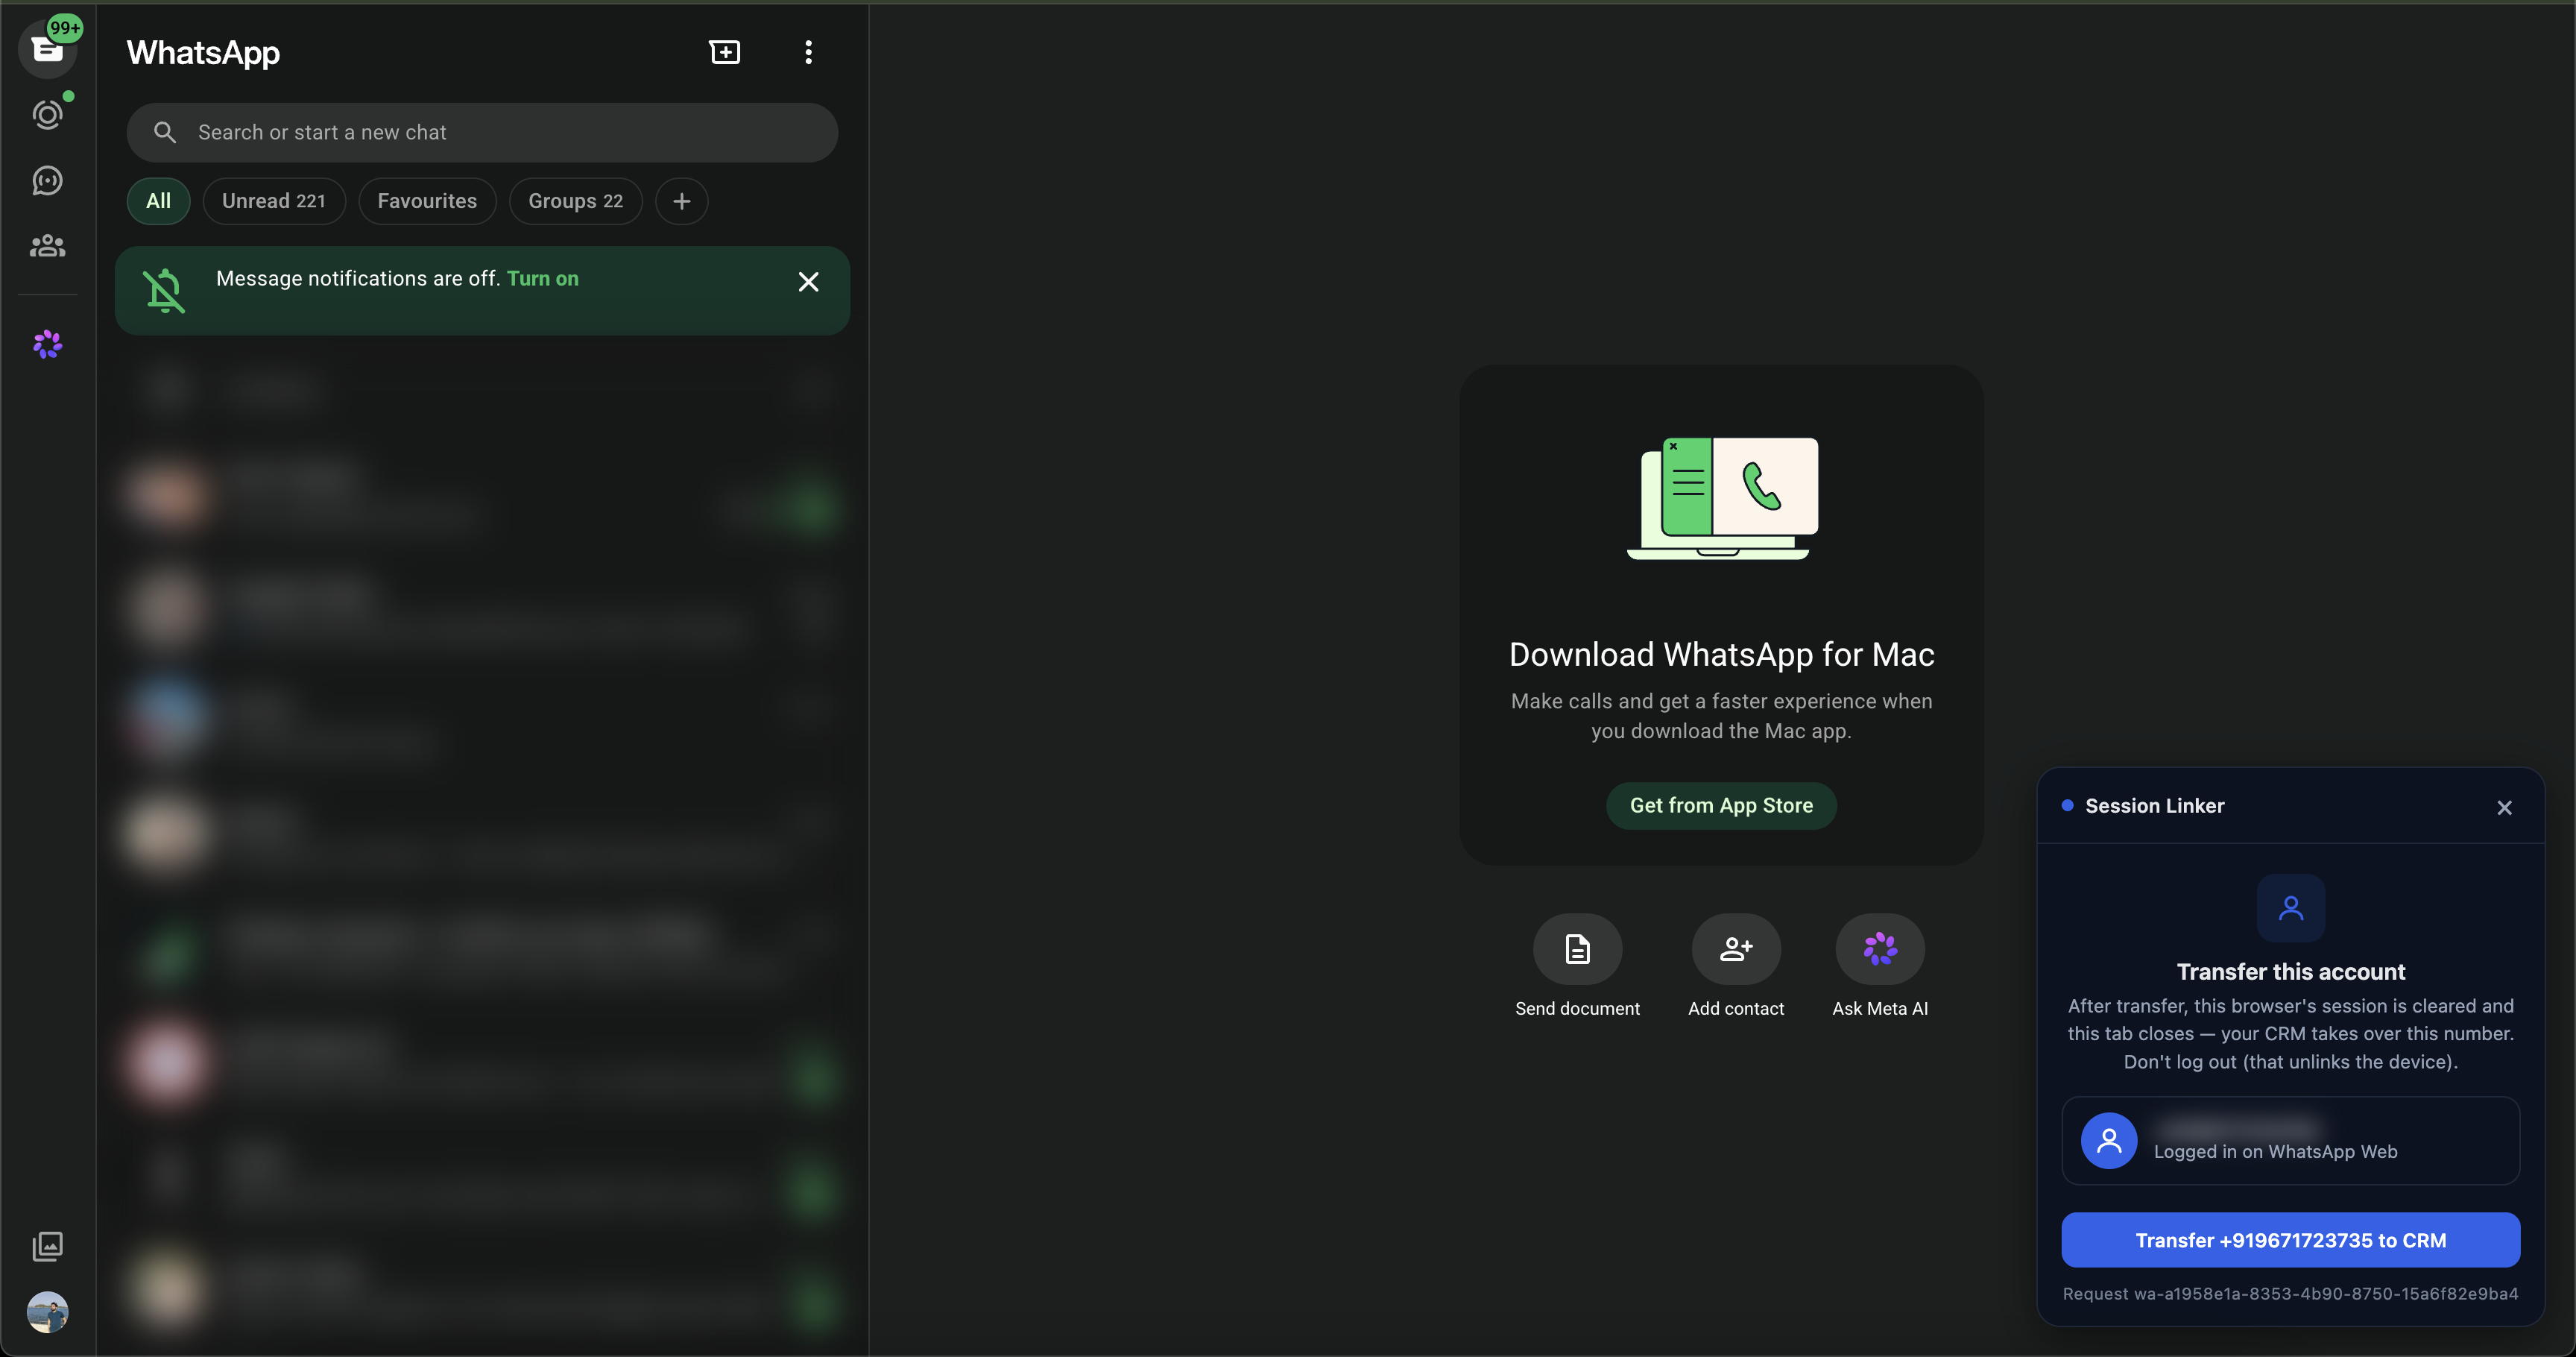Click the laptop illustration on download card
The height and width of the screenshot is (1357, 2576).
click(x=1722, y=498)
